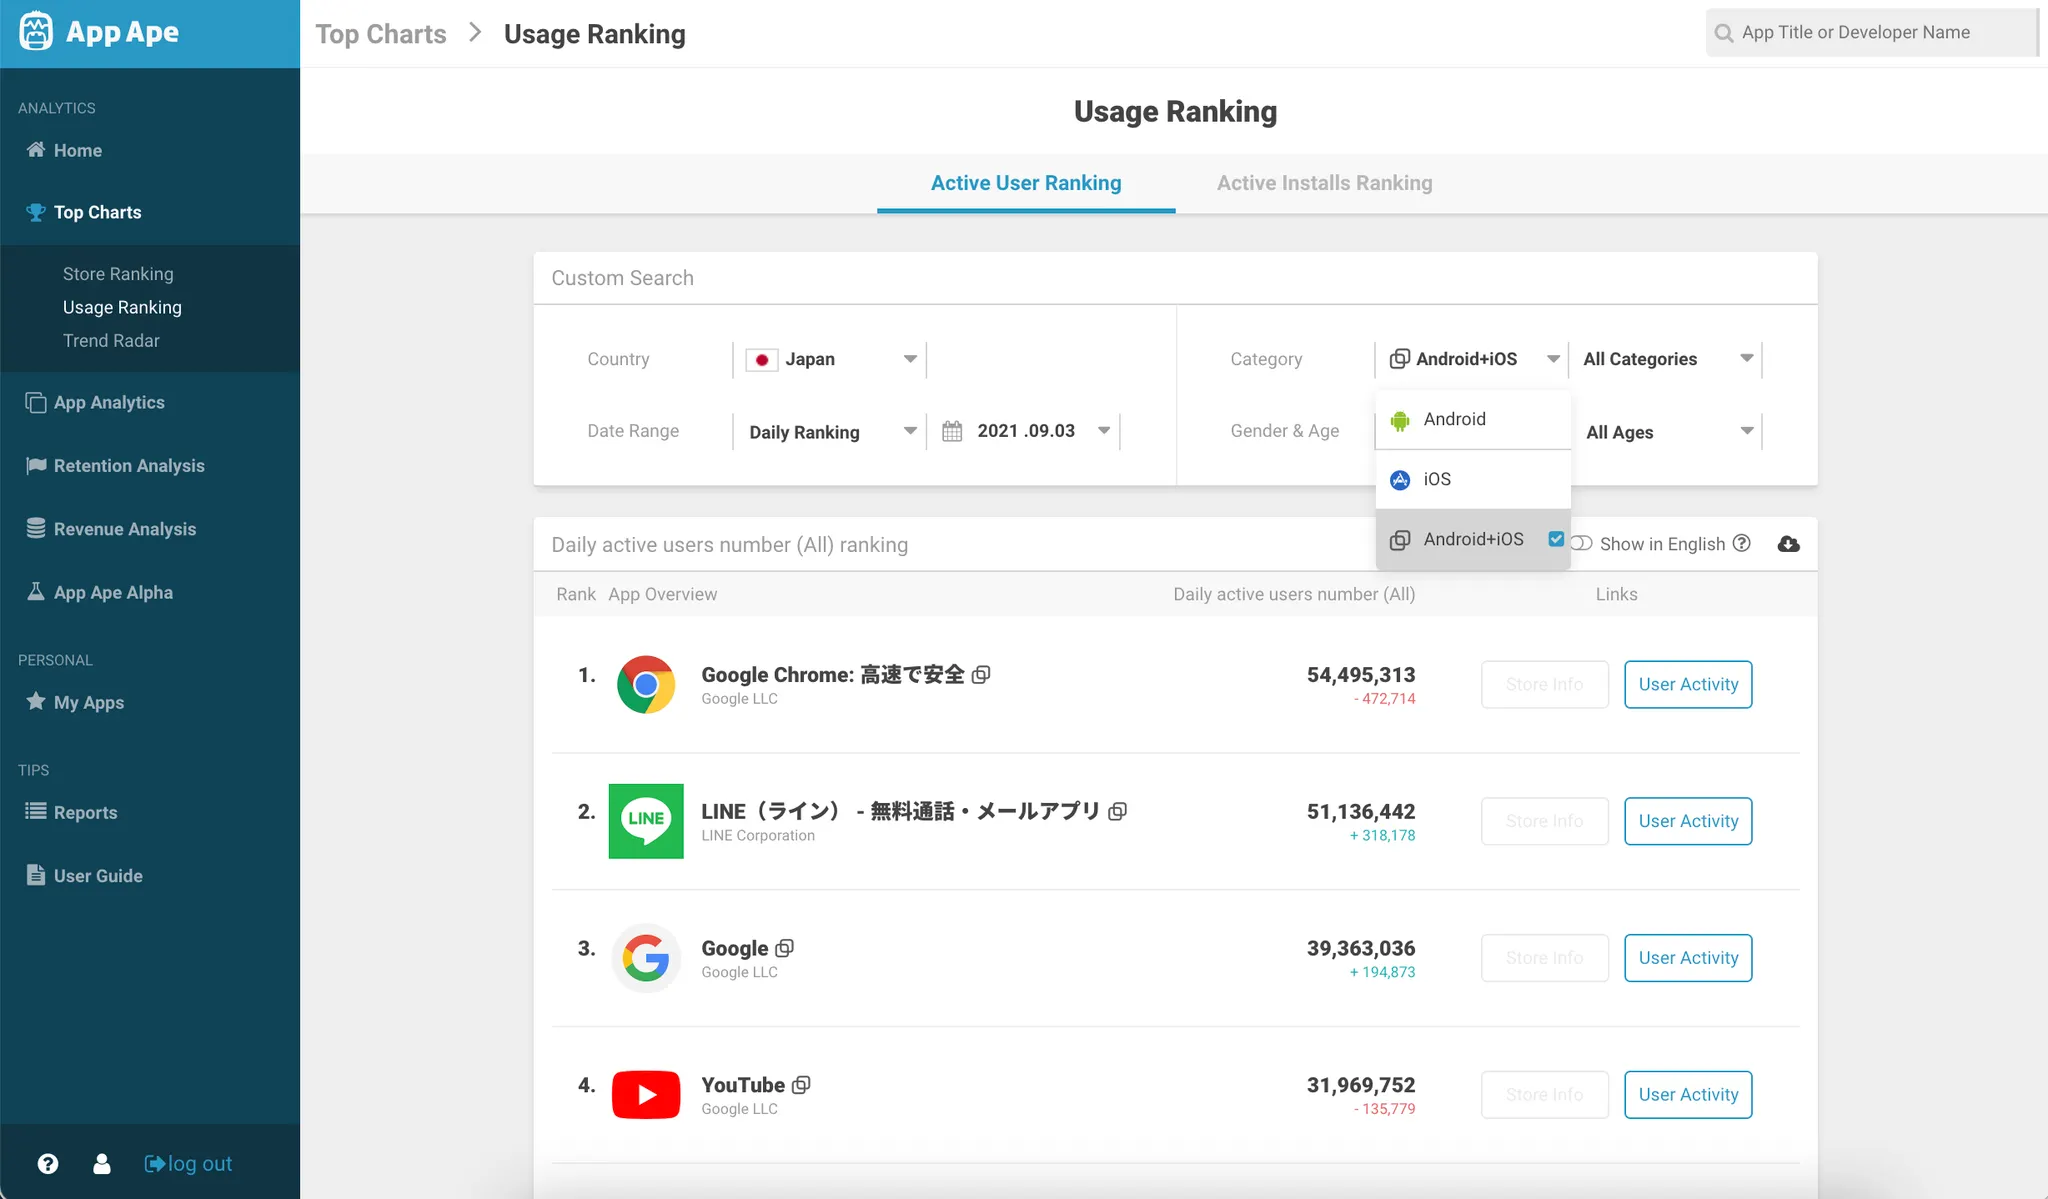The image size is (2048, 1199).
Task: Click copy icon beside Google app name
Action: pyautogui.click(x=785, y=948)
